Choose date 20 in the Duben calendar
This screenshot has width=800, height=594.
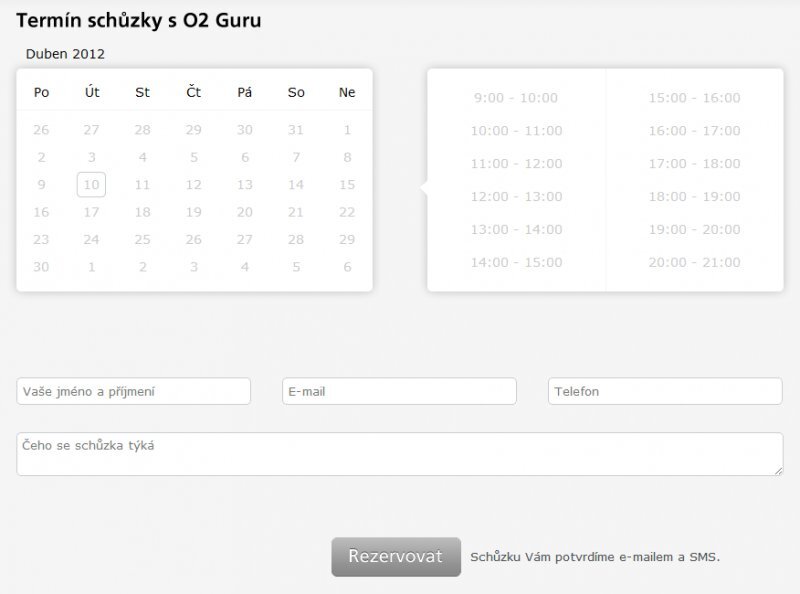click(245, 212)
